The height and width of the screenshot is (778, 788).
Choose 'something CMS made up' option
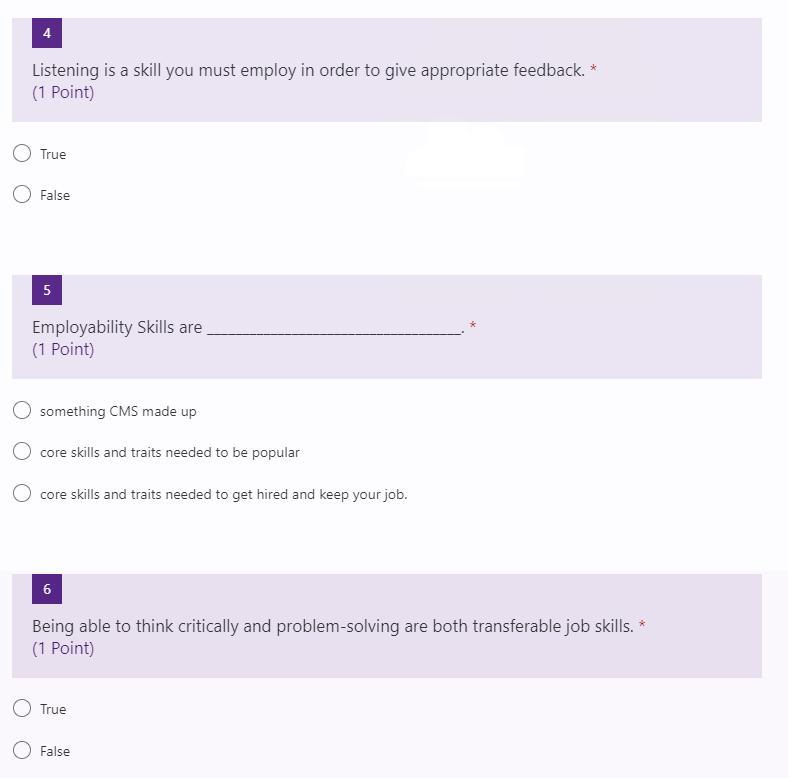22,410
